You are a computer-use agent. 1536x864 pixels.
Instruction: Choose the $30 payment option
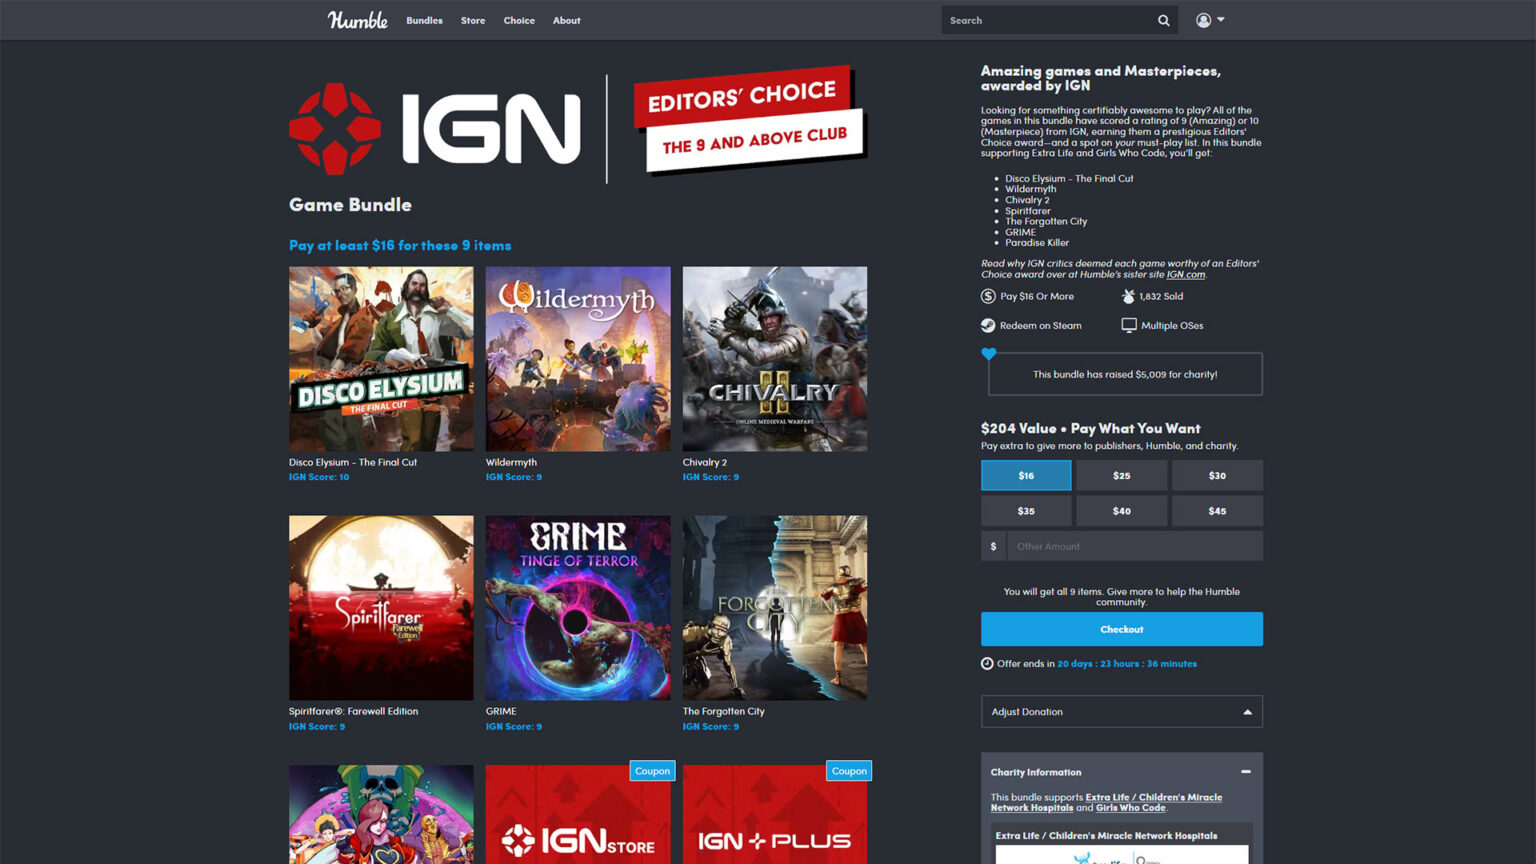click(x=1217, y=475)
